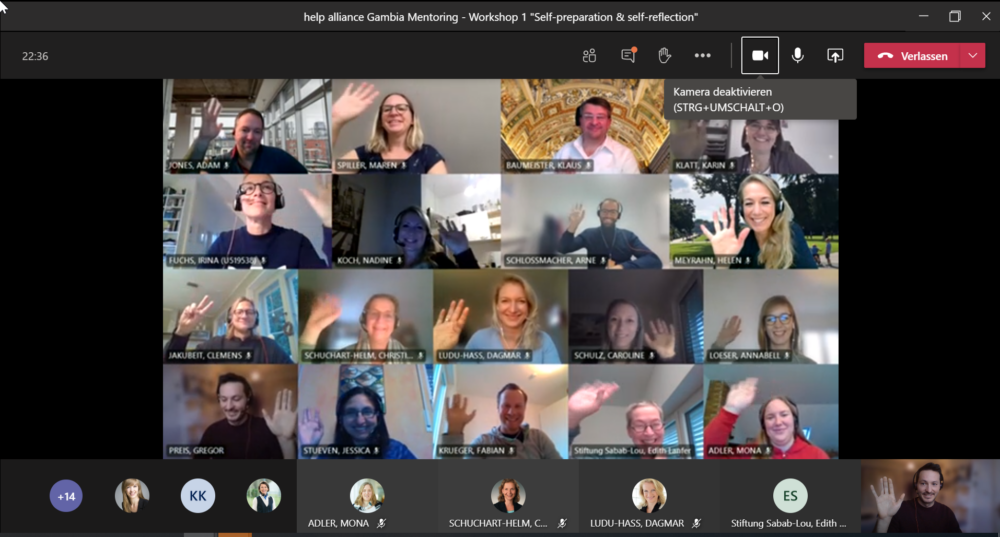Click Jones, Adam's video in the grid
The height and width of the screenshot is (537, 1000).
coord(233,126)
